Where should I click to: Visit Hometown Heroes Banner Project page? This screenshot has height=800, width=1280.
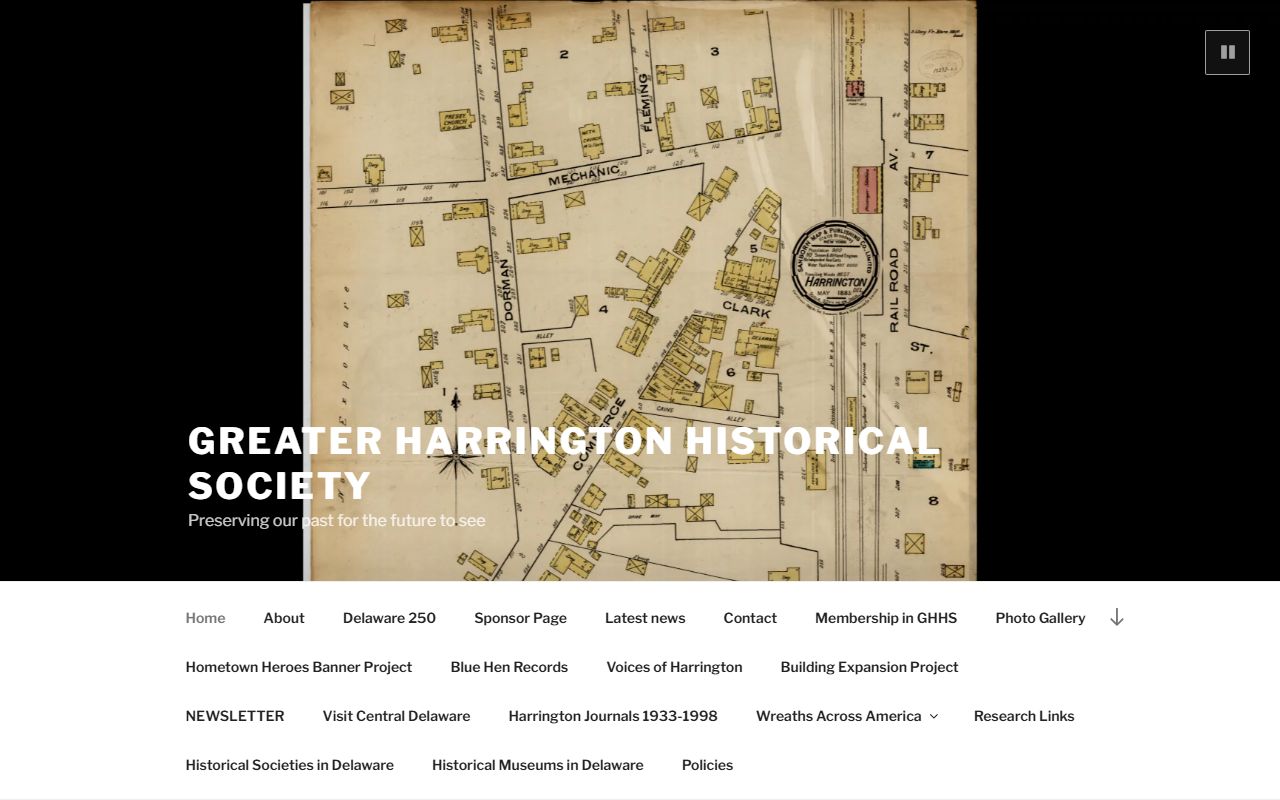299,667
